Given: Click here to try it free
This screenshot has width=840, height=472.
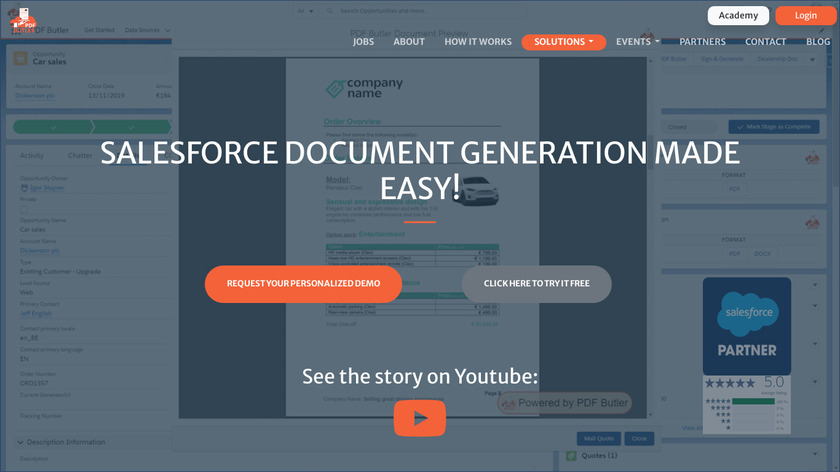Looking at the screenshot, I should [536, 283].
